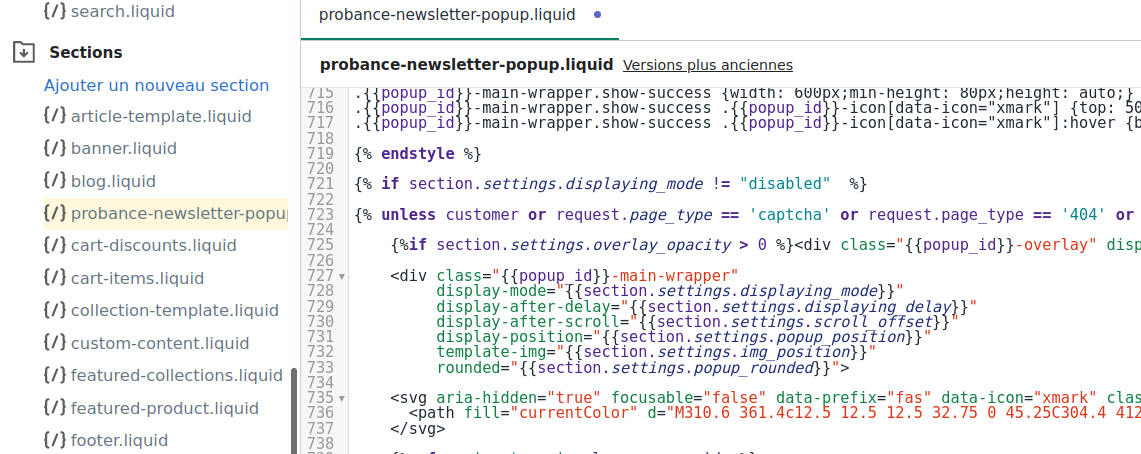This screenshot has height=454, width=1141.
Task: Click Ajouter un nouveau section link
Action: [156, 85]
